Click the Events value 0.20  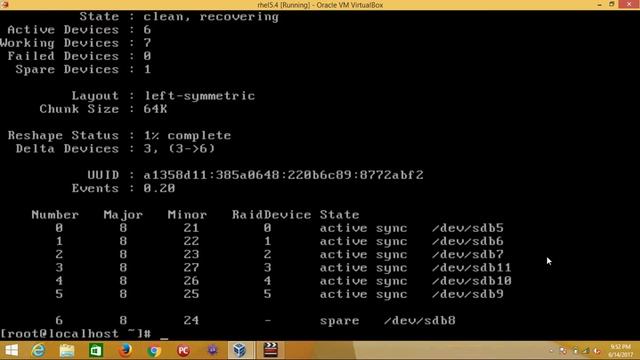click(x=159, y=188)
